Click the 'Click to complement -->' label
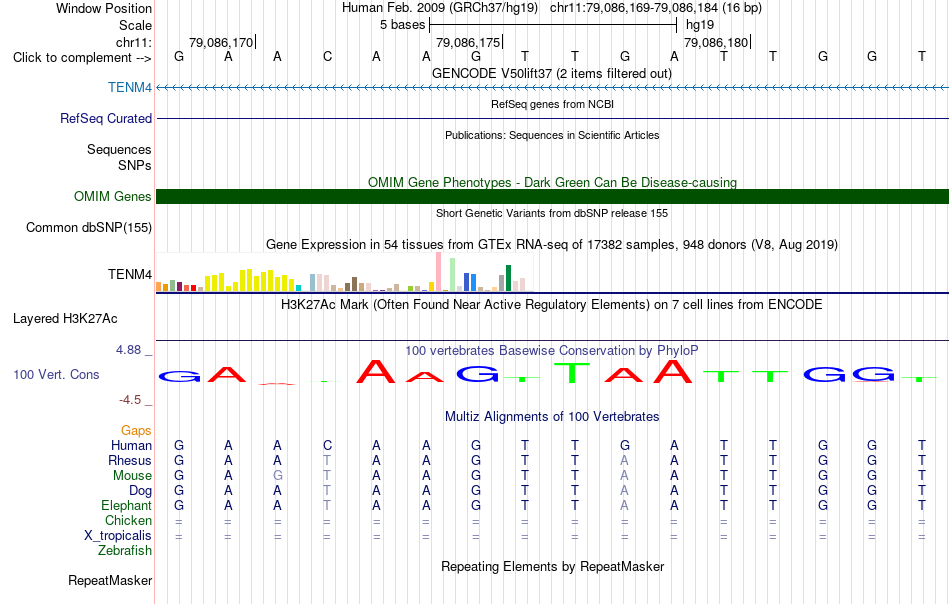Screen dimensions: 950x604 point(82,58)
